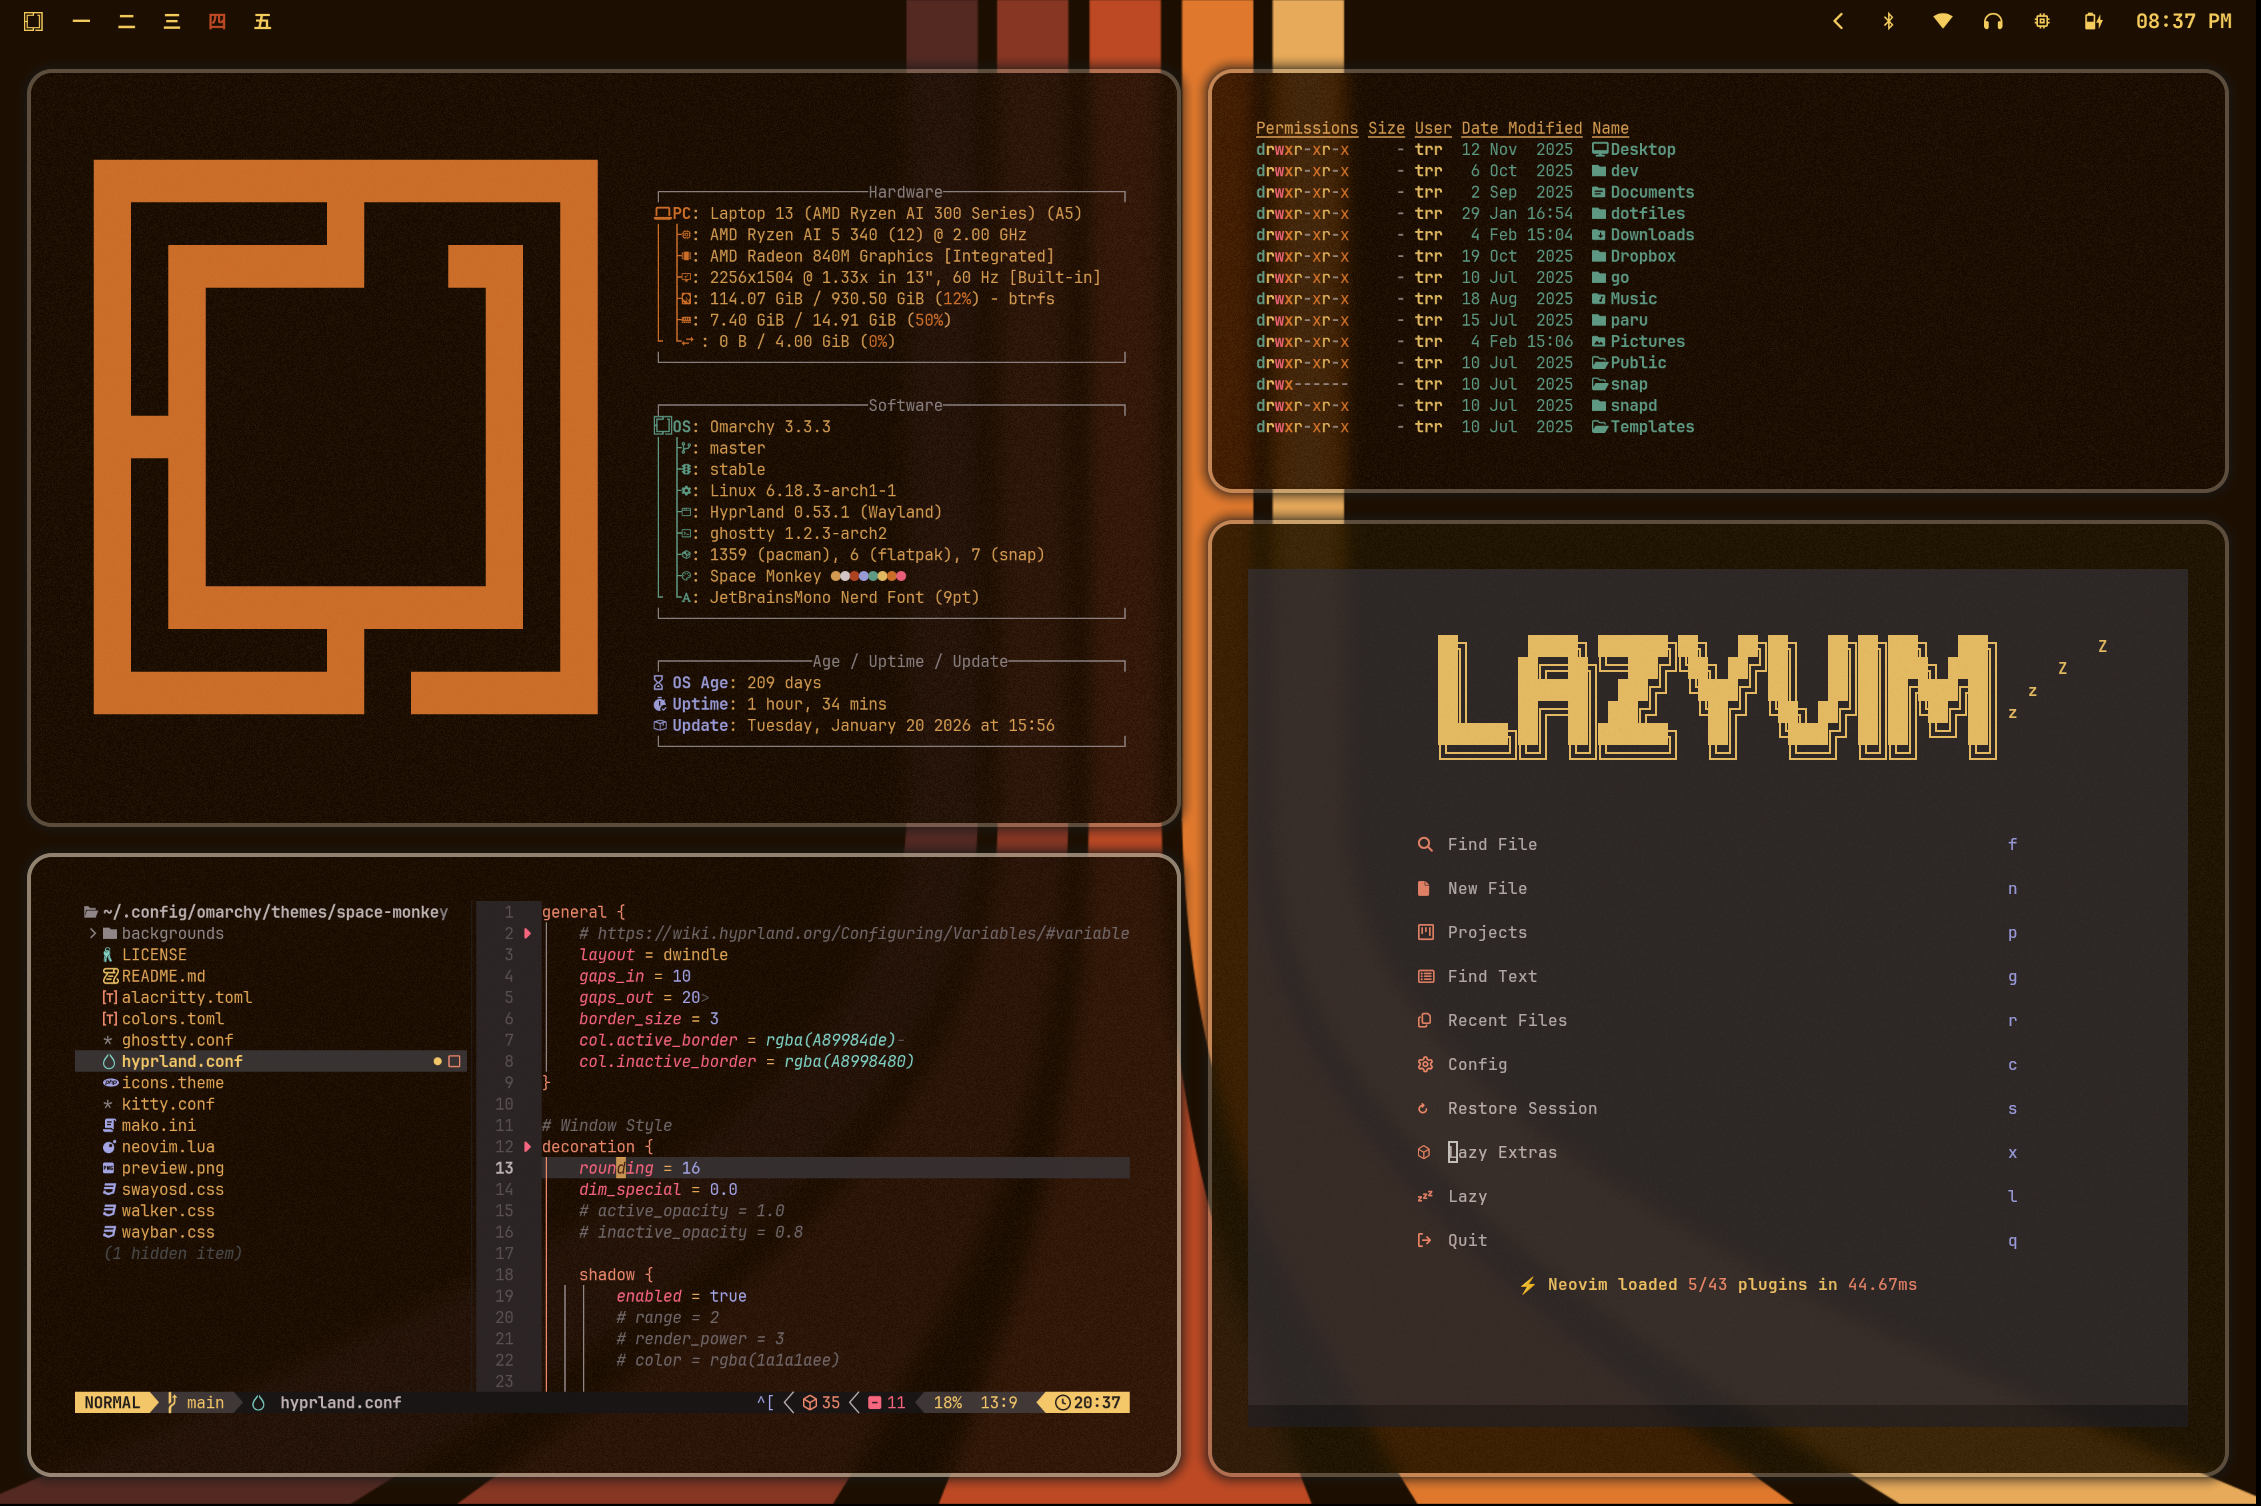Click the 35 diagnostics count in statusline
The image size is (2261, 1506).
821,1402
